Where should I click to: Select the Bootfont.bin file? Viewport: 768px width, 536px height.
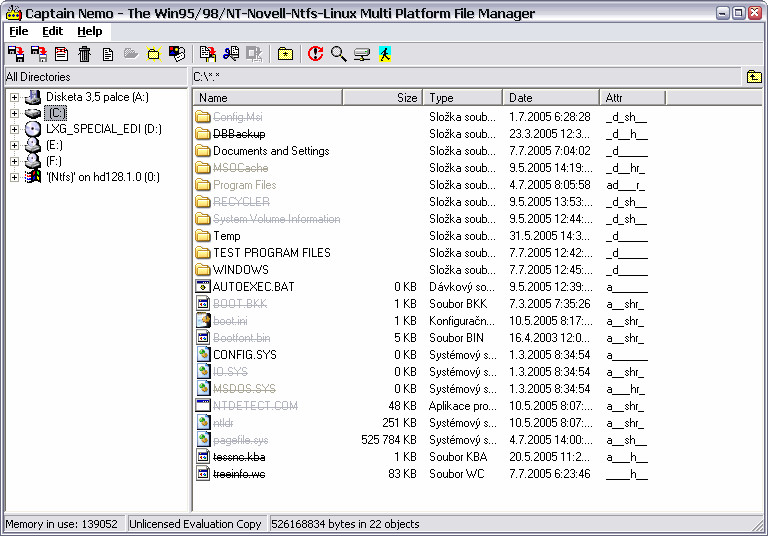click(x=241, y=338)
